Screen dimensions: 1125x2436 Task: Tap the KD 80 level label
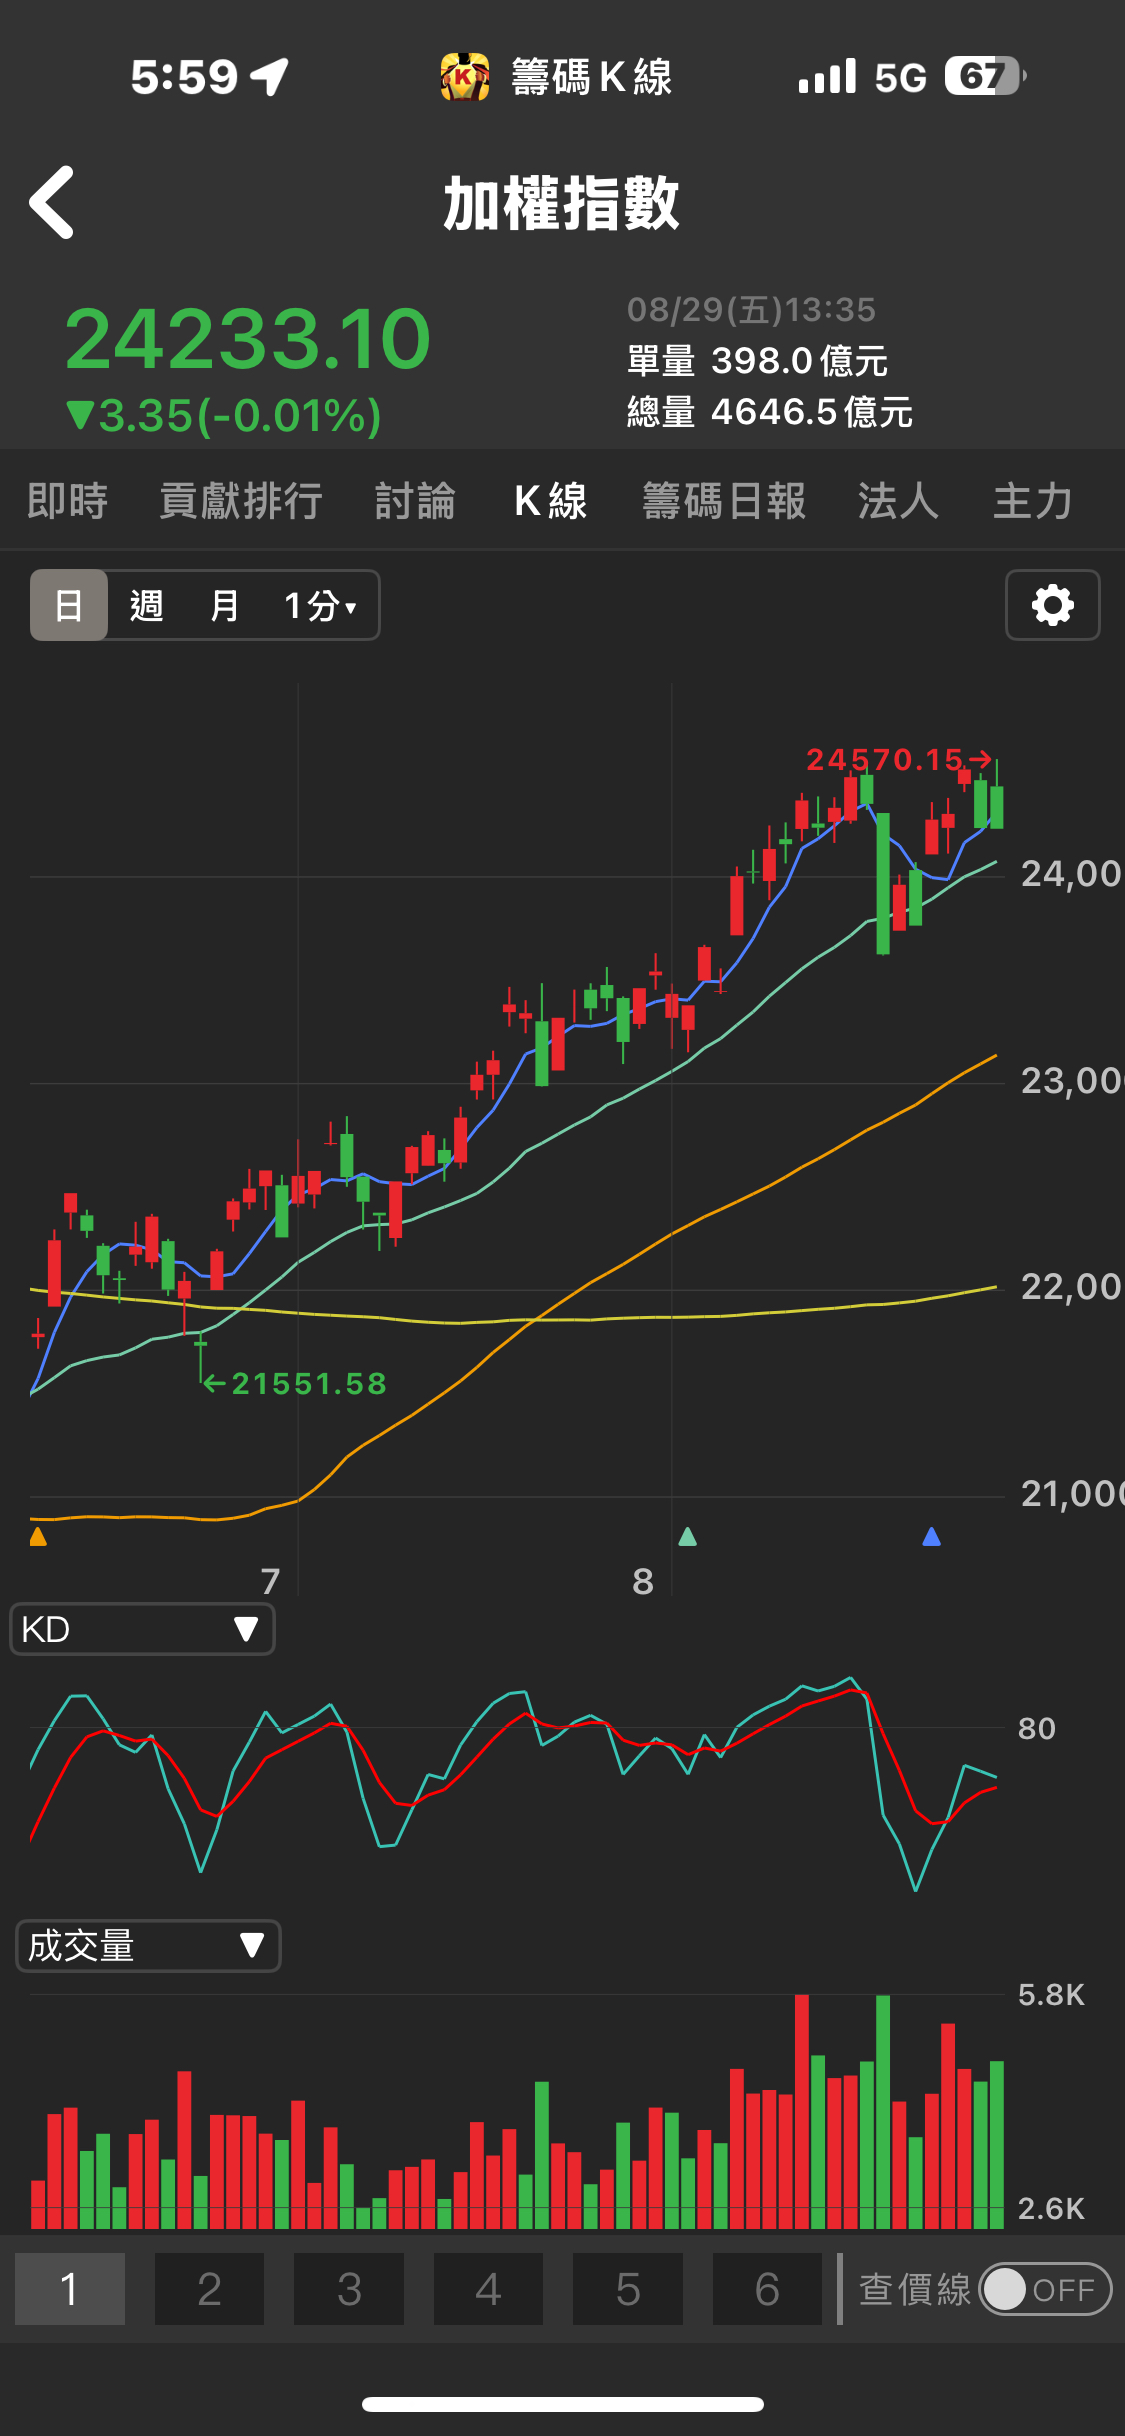1037,1729
